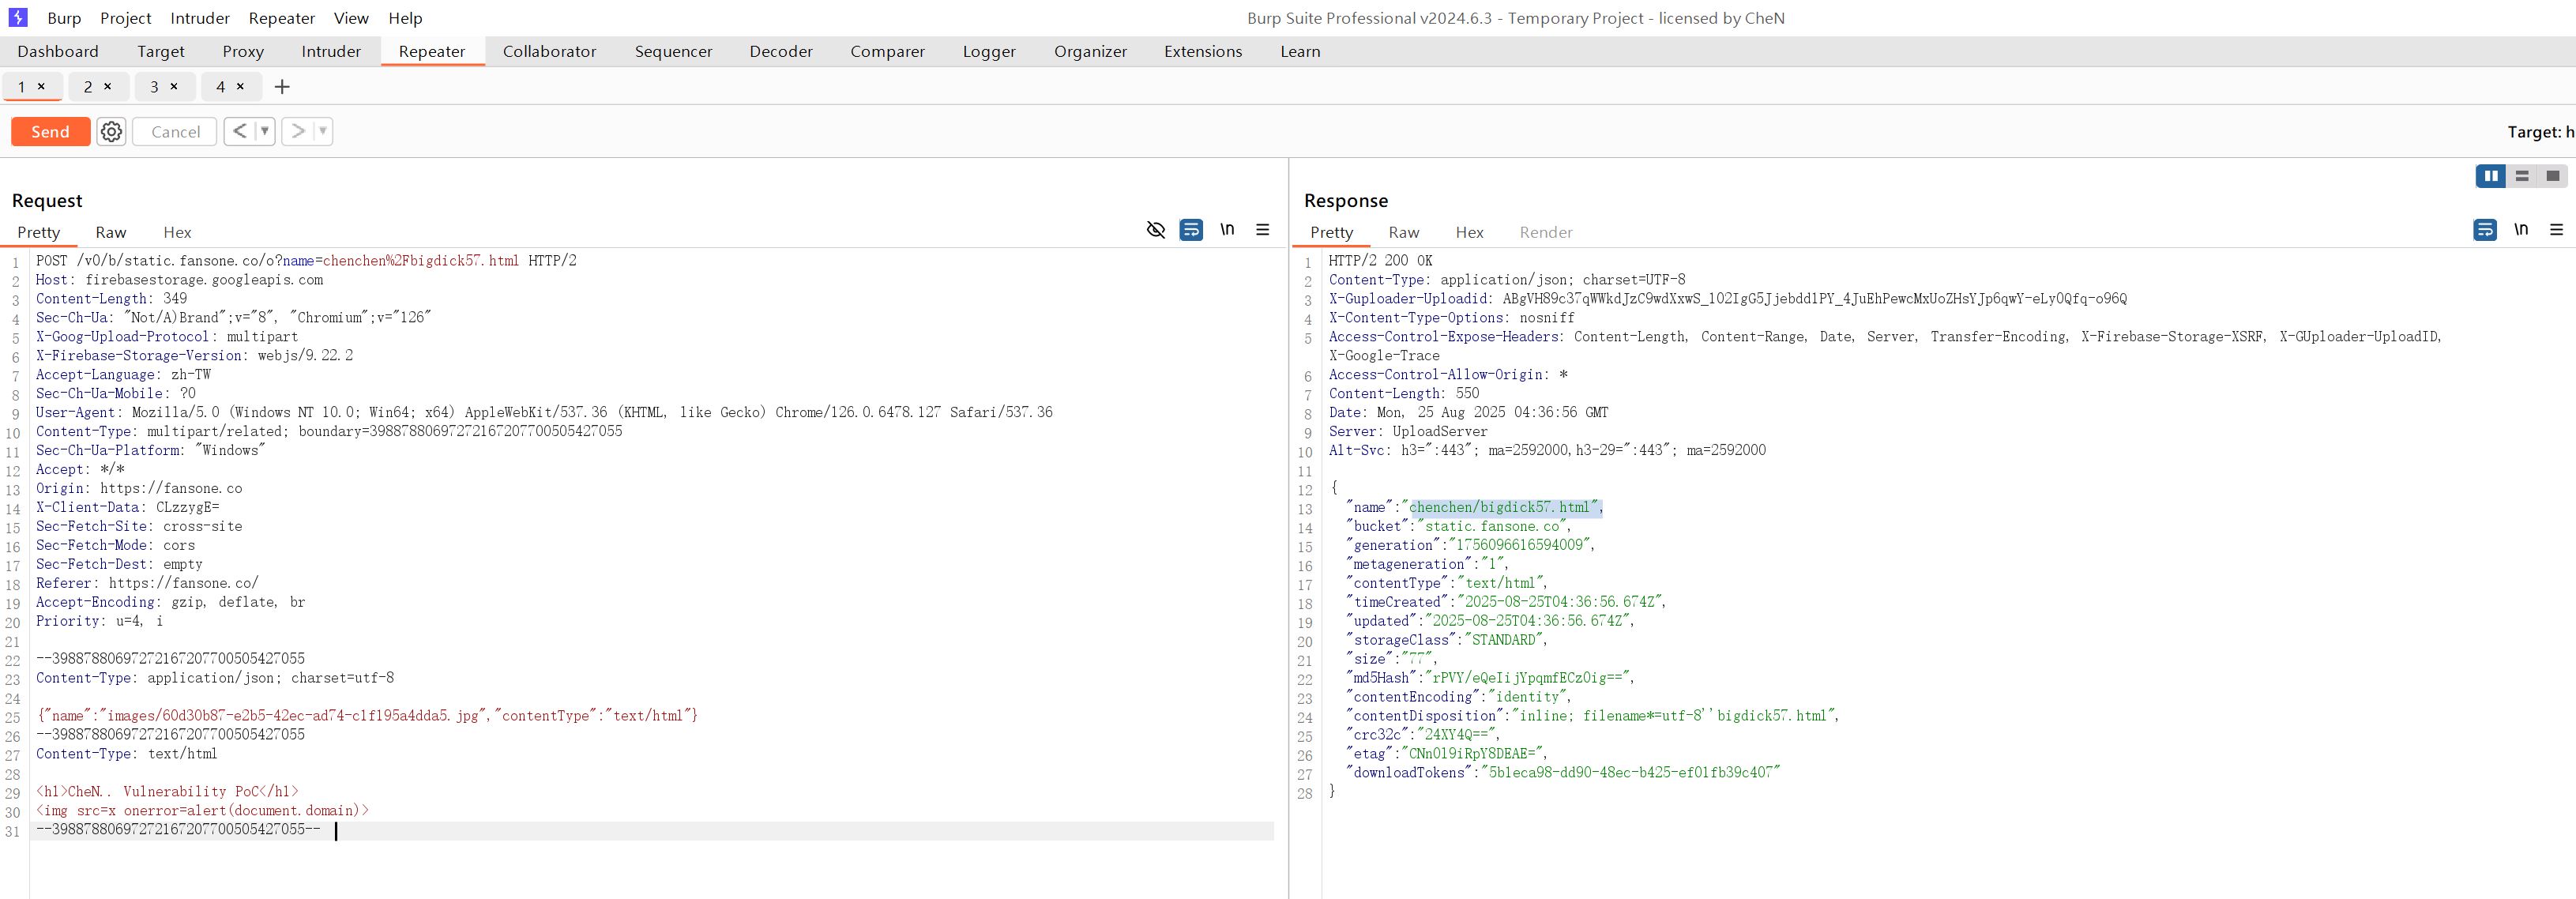Show Request in Raw view
The width and height of the screenshot is (2576, 899).
(110, 232)
